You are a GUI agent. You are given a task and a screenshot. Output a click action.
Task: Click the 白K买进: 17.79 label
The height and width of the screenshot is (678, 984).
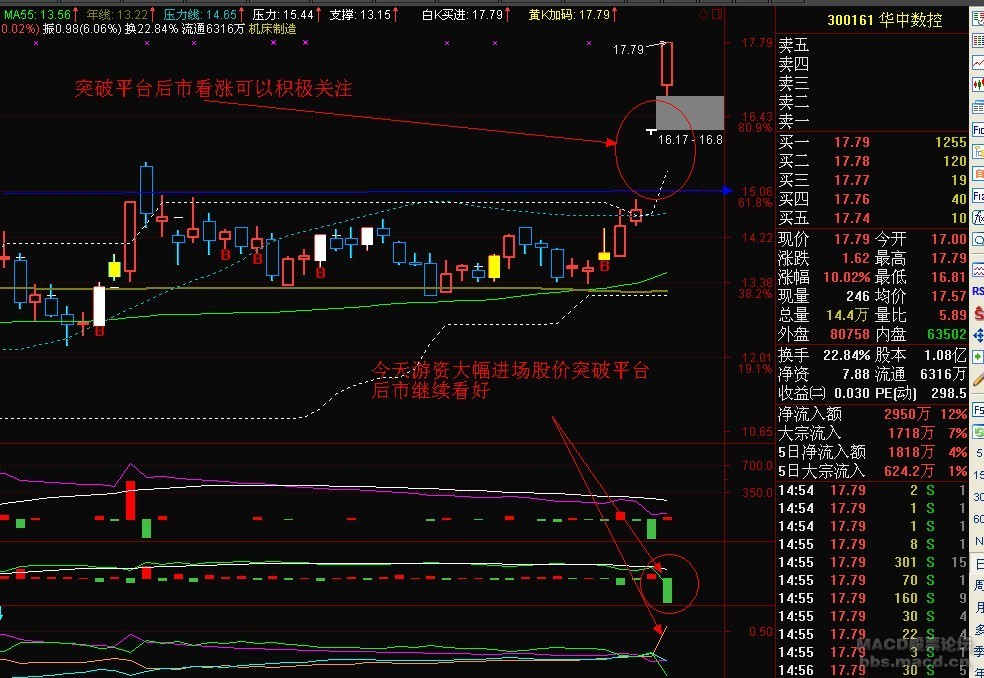coord(465,14)
